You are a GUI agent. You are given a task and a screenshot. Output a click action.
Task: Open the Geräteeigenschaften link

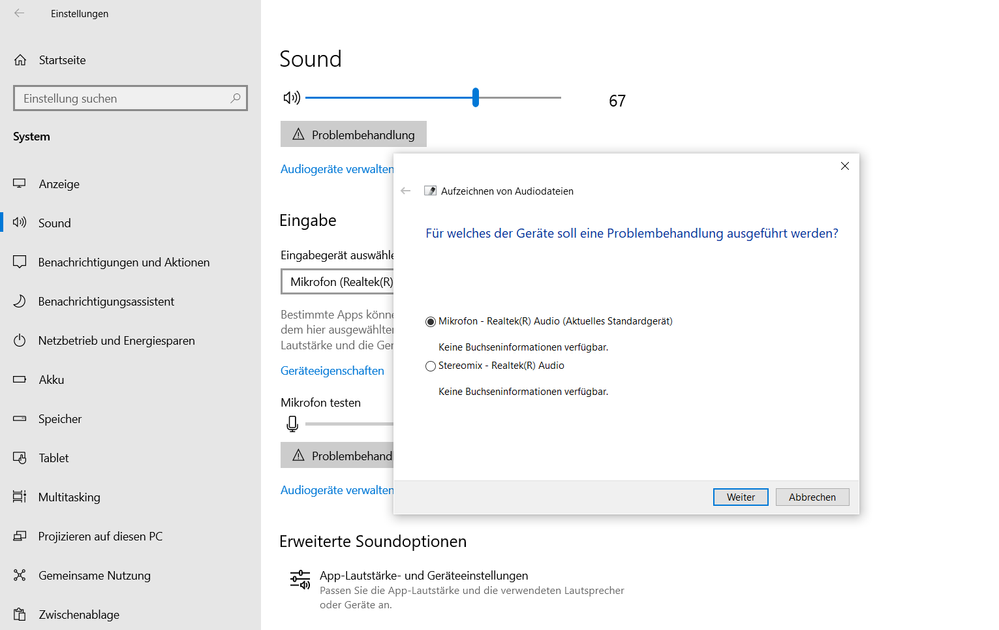[x=332, y=371]
